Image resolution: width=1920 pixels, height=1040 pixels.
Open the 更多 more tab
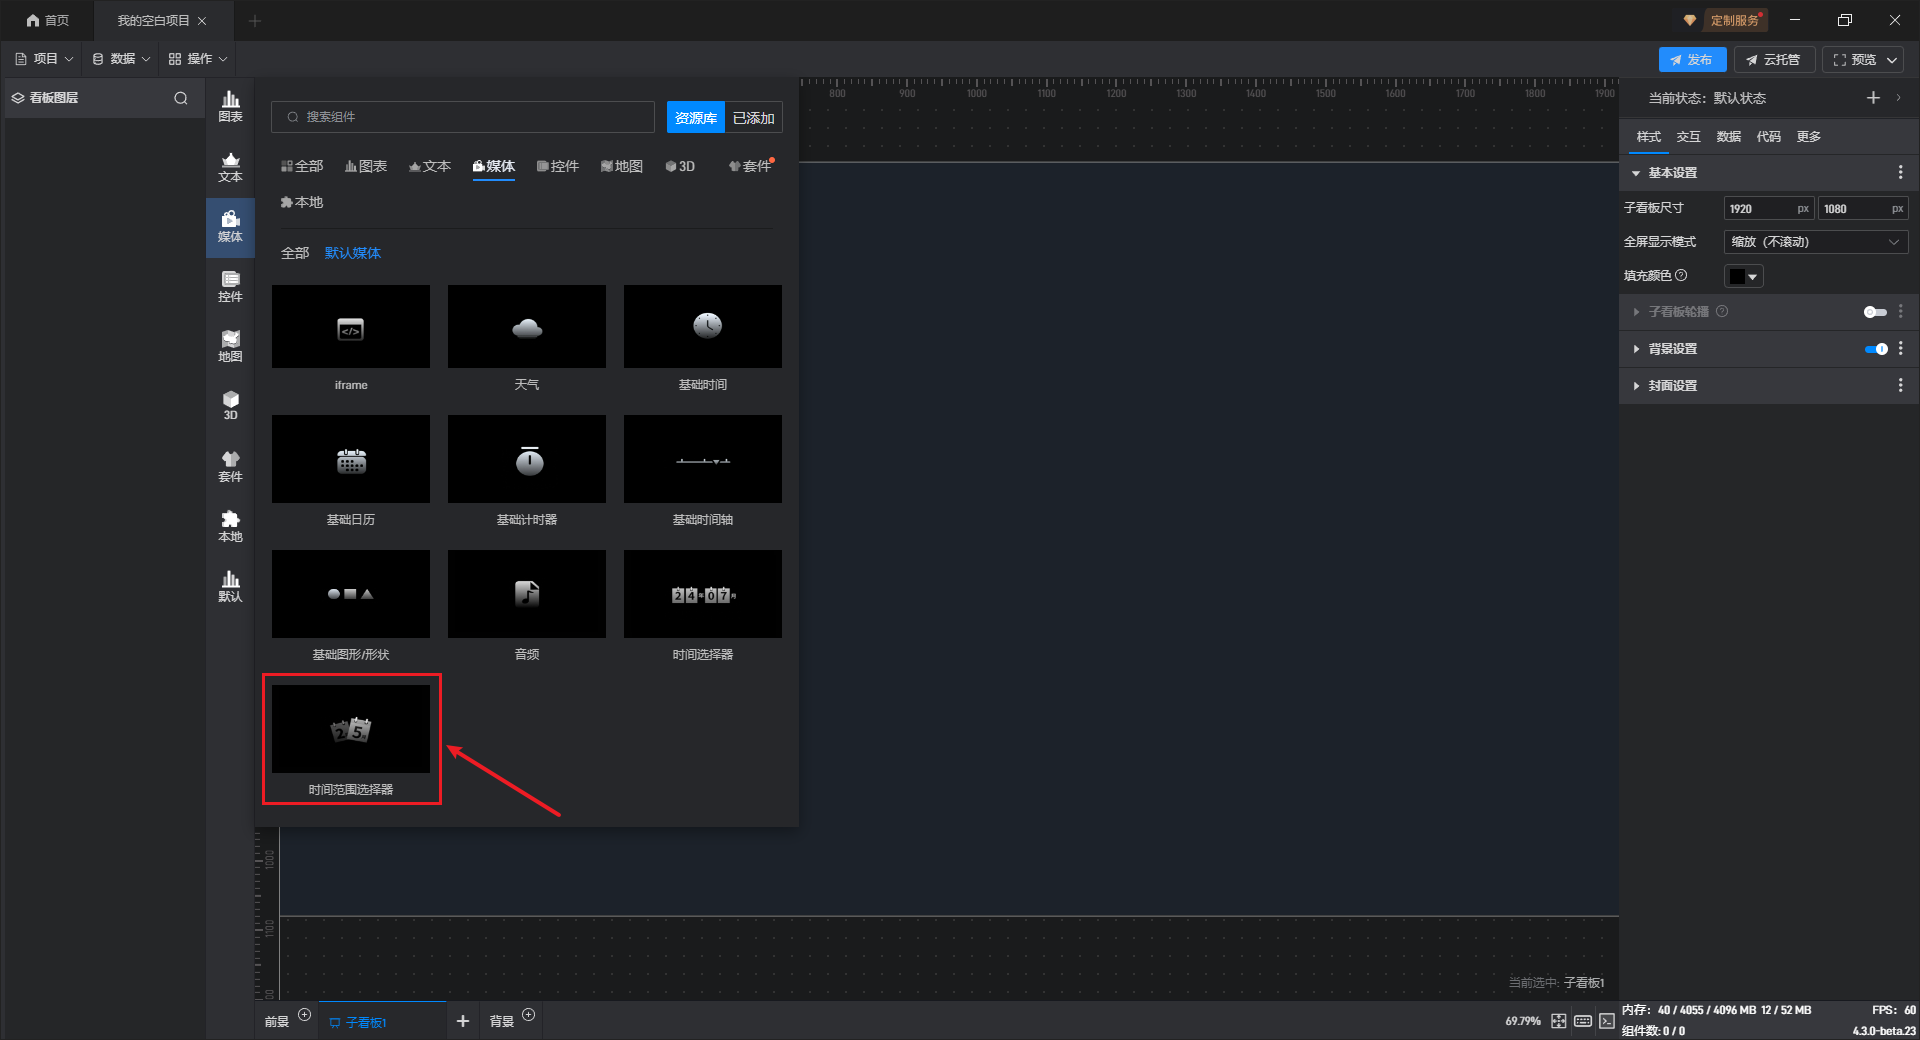[x=1808, y=137]
